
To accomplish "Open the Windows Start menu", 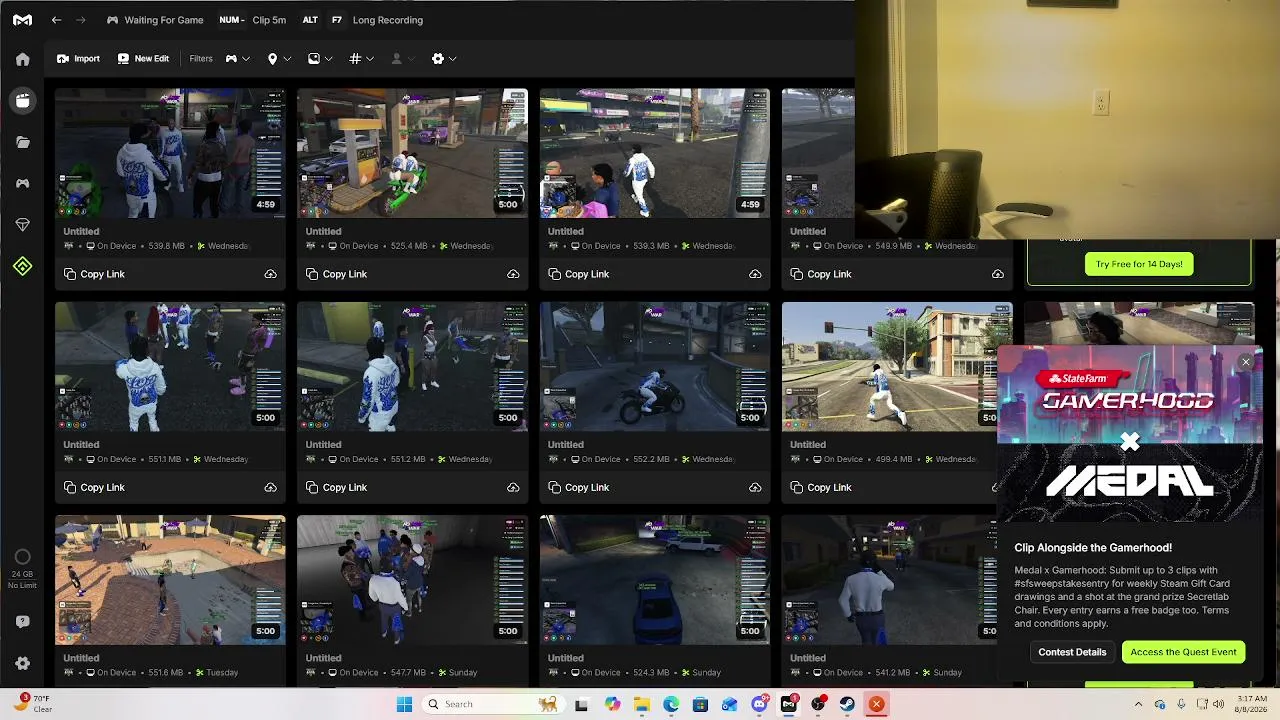I will pyautogui.click(x=404, y=704).
